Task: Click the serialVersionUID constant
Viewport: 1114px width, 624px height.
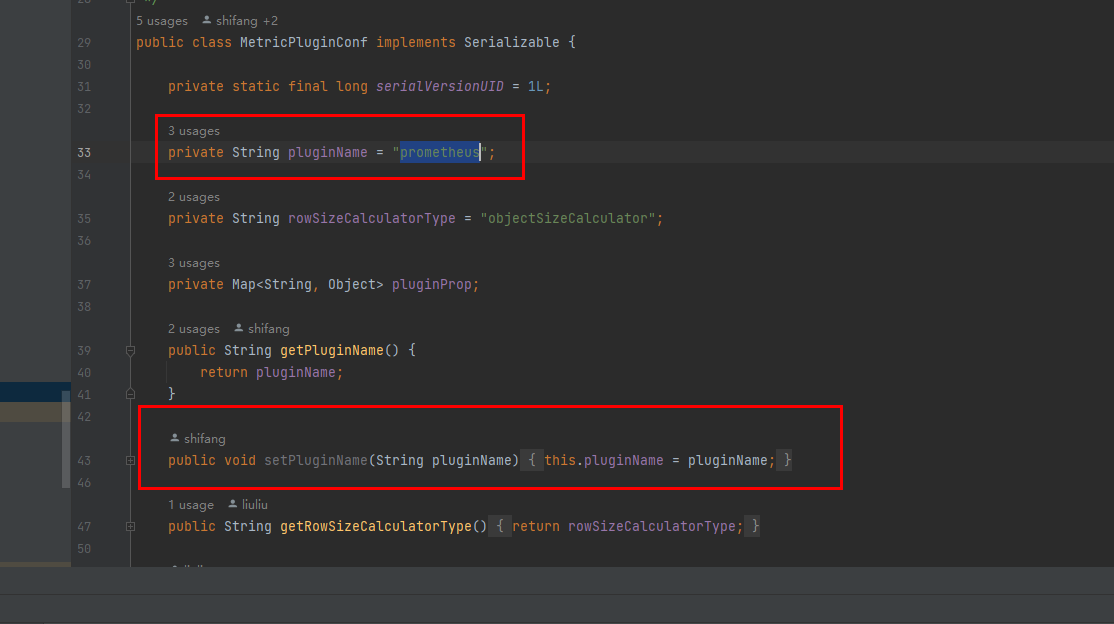Action: click(440, 87)
